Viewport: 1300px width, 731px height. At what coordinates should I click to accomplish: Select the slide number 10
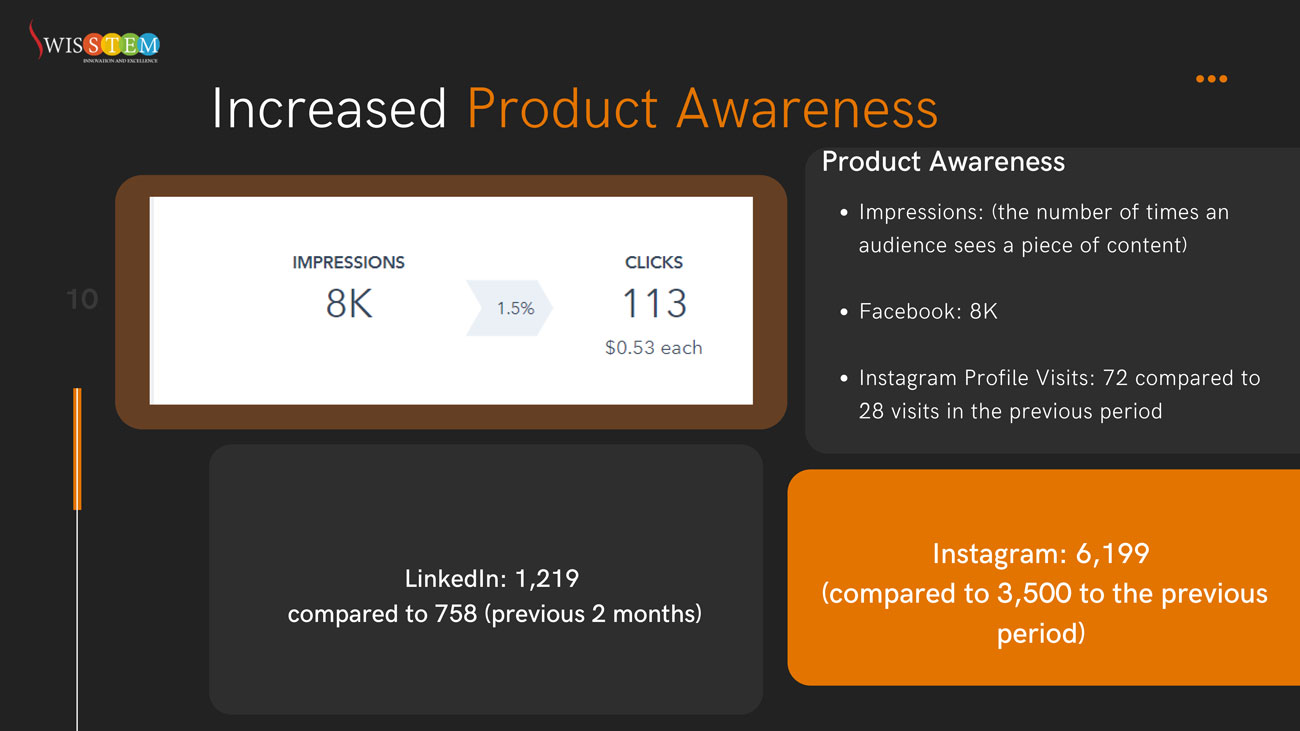click(x=82, y=299)
